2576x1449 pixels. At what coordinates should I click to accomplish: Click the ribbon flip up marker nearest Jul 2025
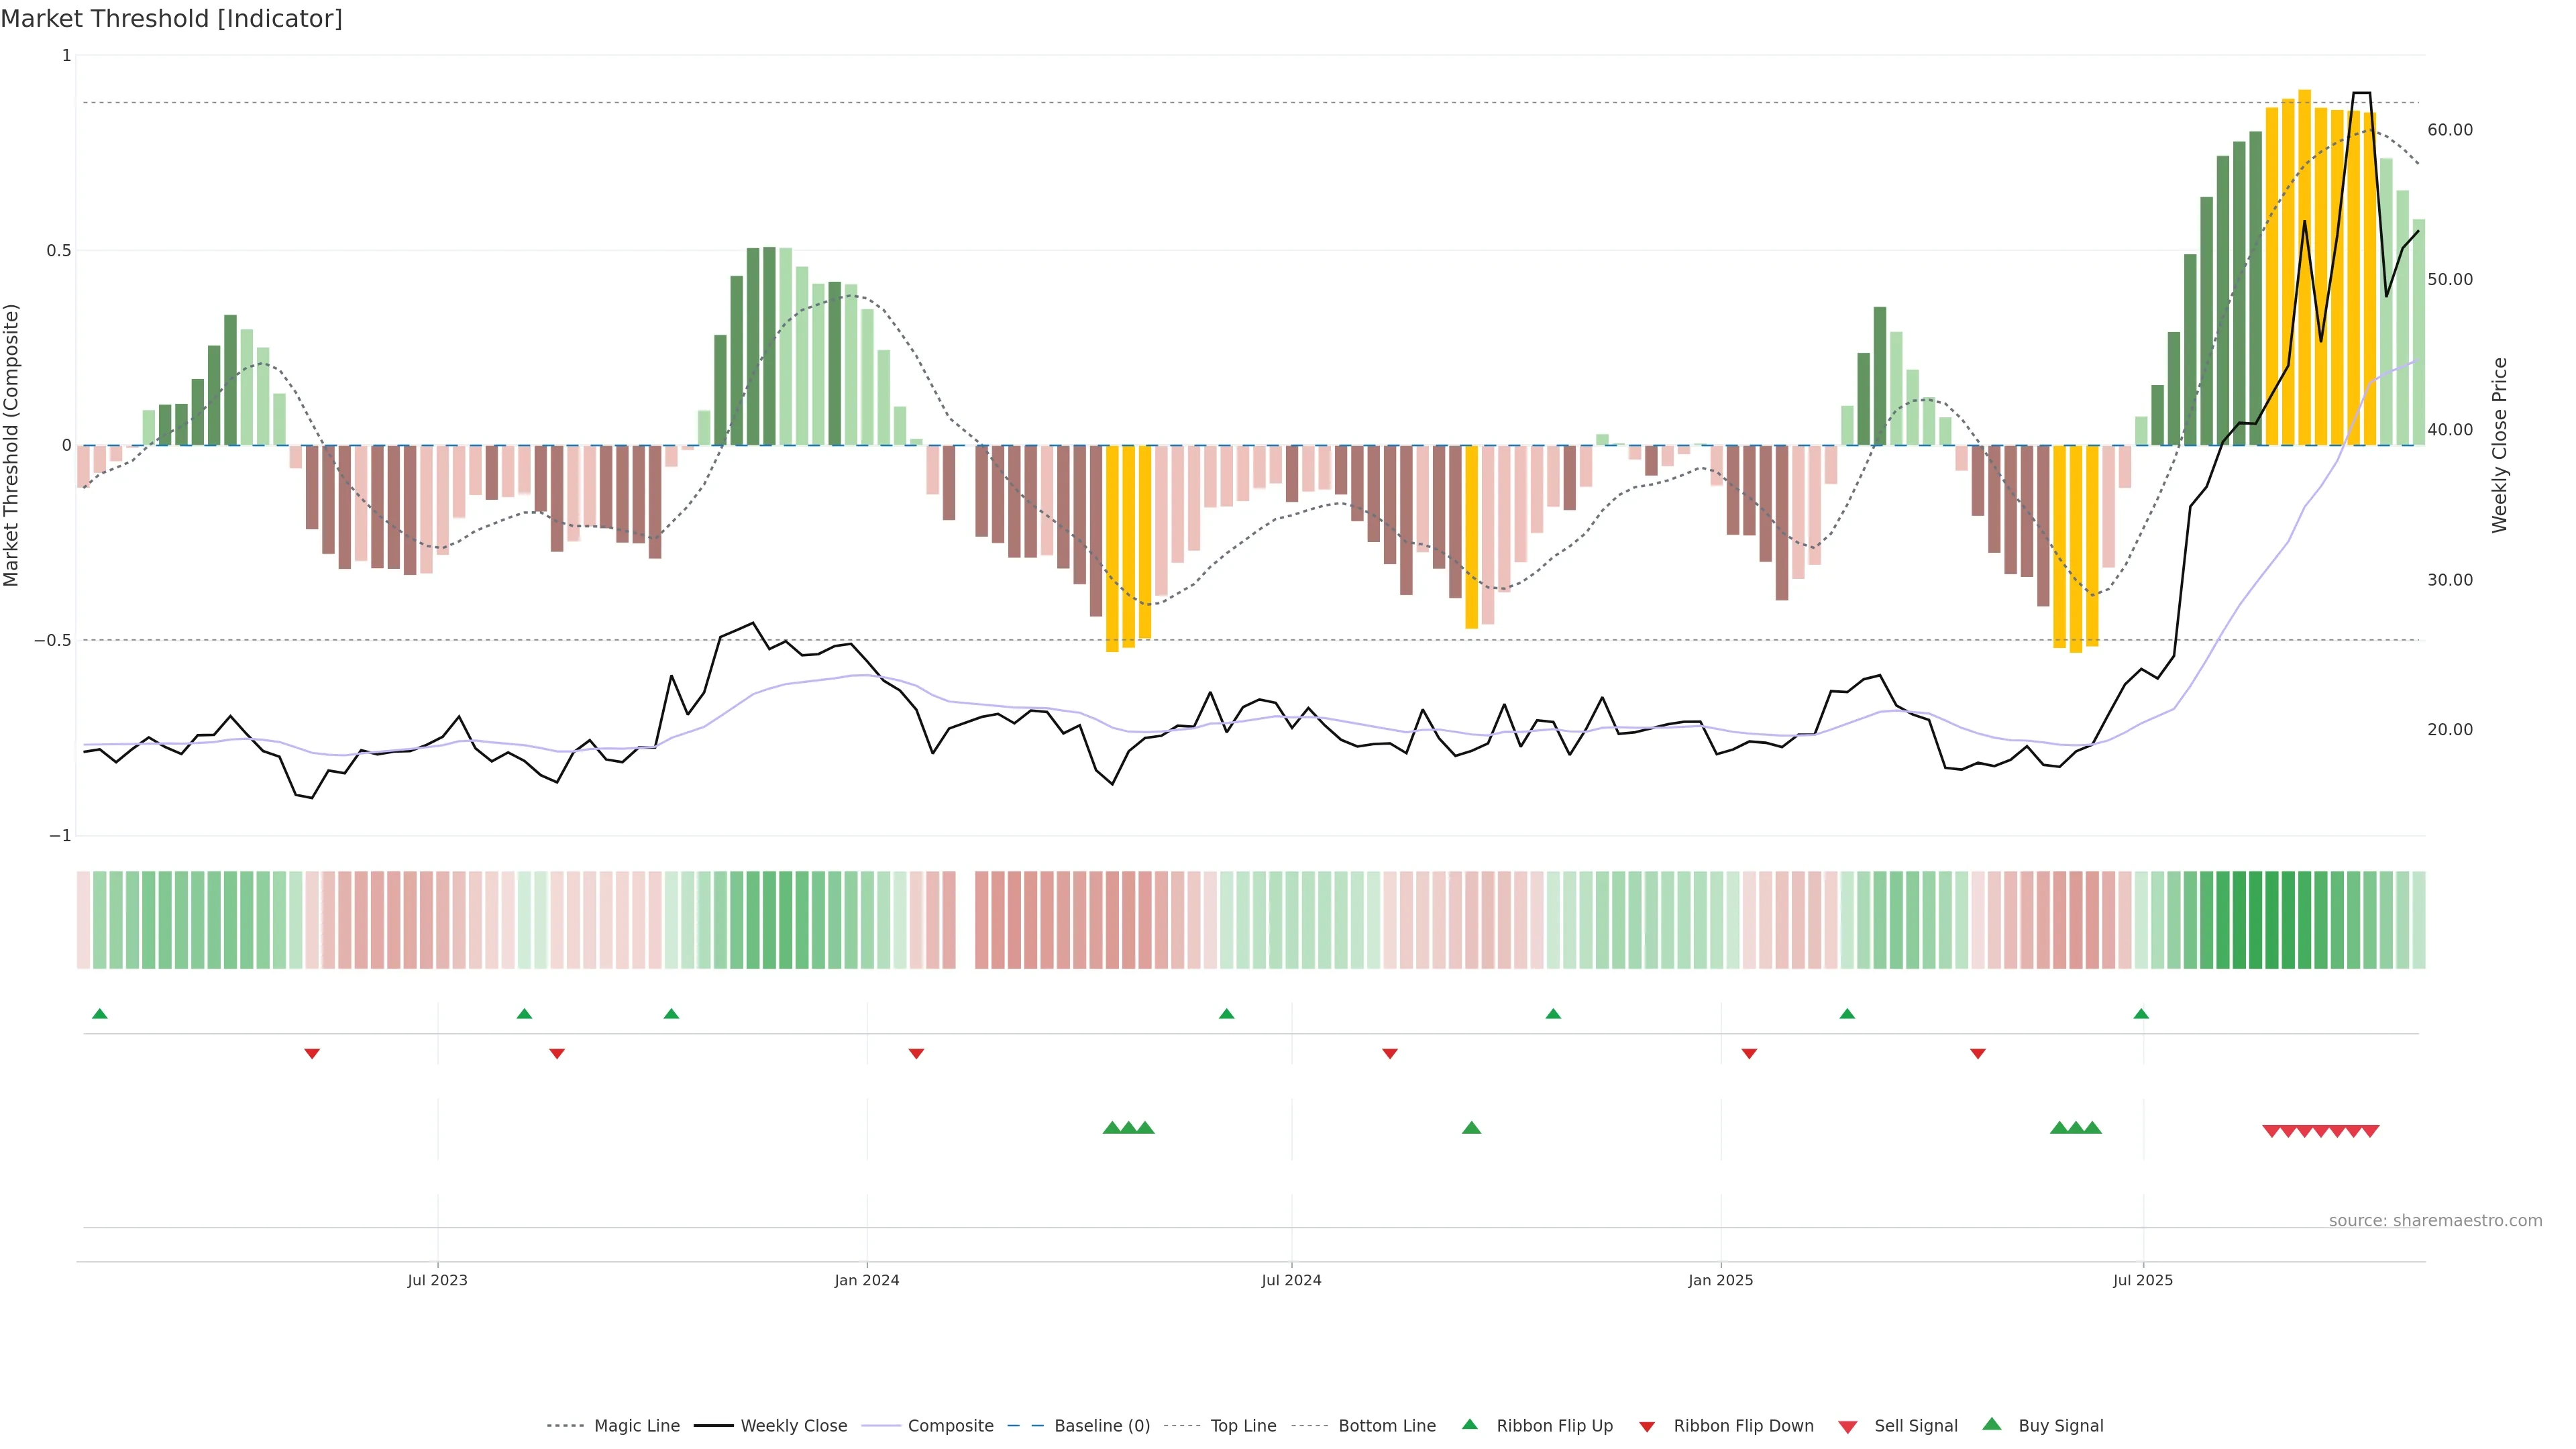tap(2141, 1014)
